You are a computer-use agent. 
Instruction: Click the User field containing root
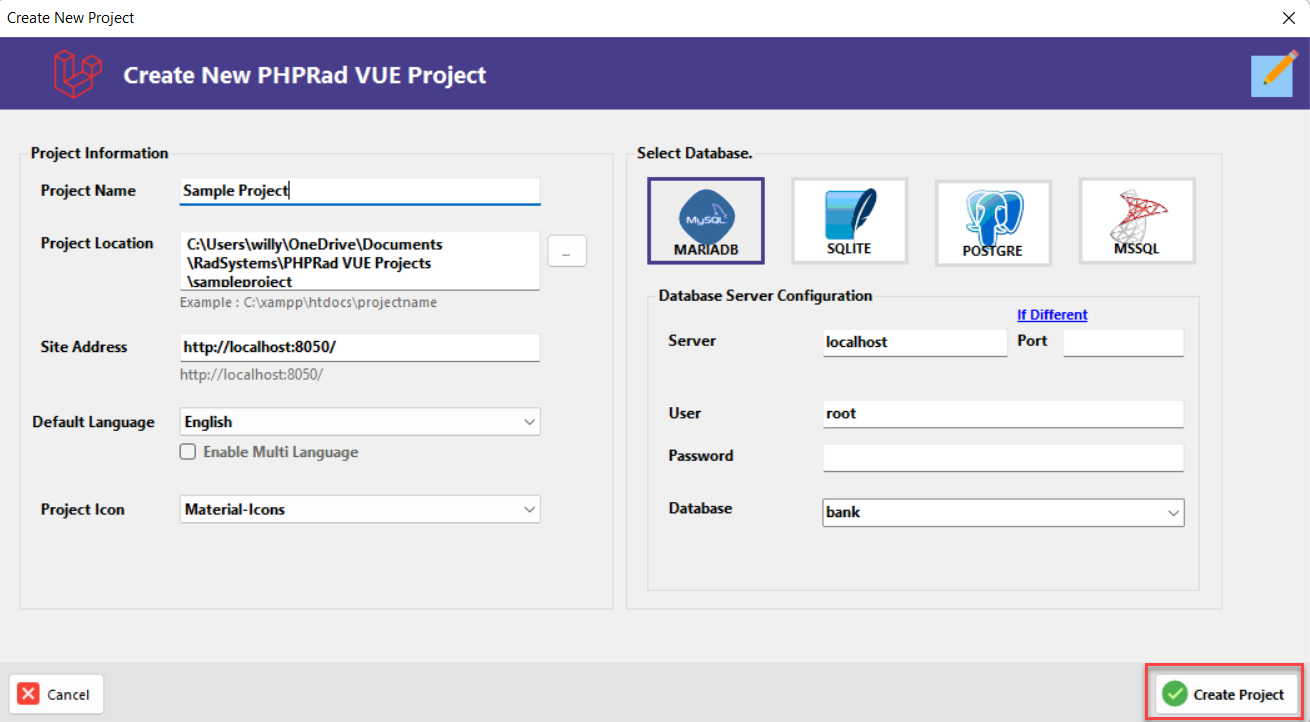(x=1003, y=413)
